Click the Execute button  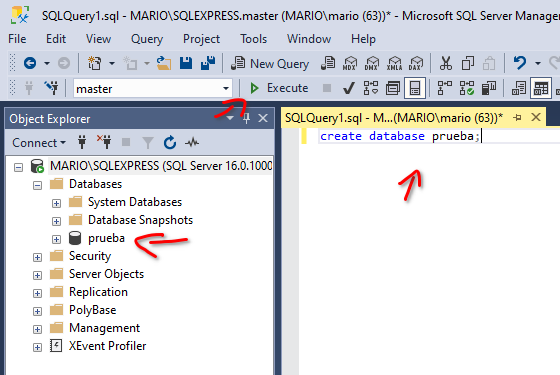point(279,88)
